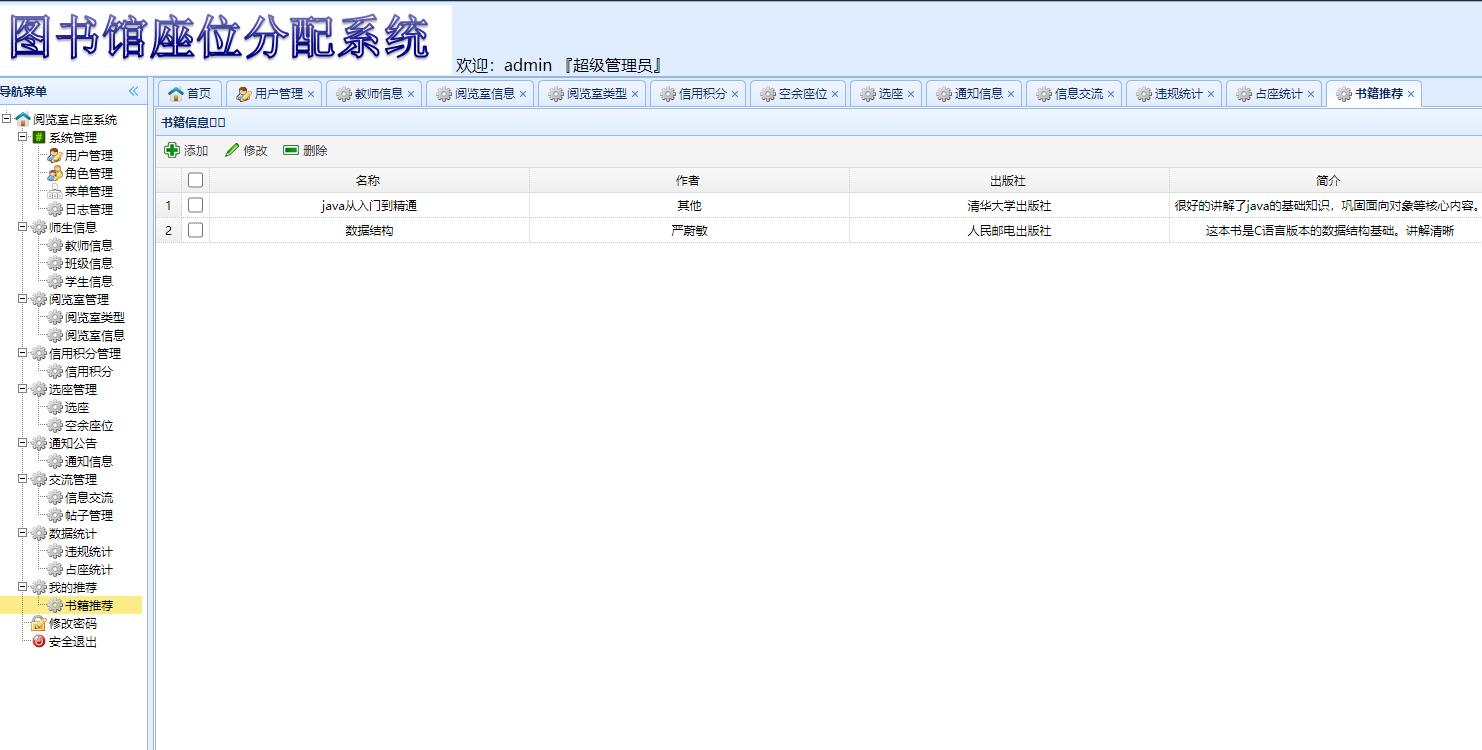Click the 菜单管理 icon in the sidebar
Image resolution: width=1482 pixels, height=750 pixels.
pos(53,191)
